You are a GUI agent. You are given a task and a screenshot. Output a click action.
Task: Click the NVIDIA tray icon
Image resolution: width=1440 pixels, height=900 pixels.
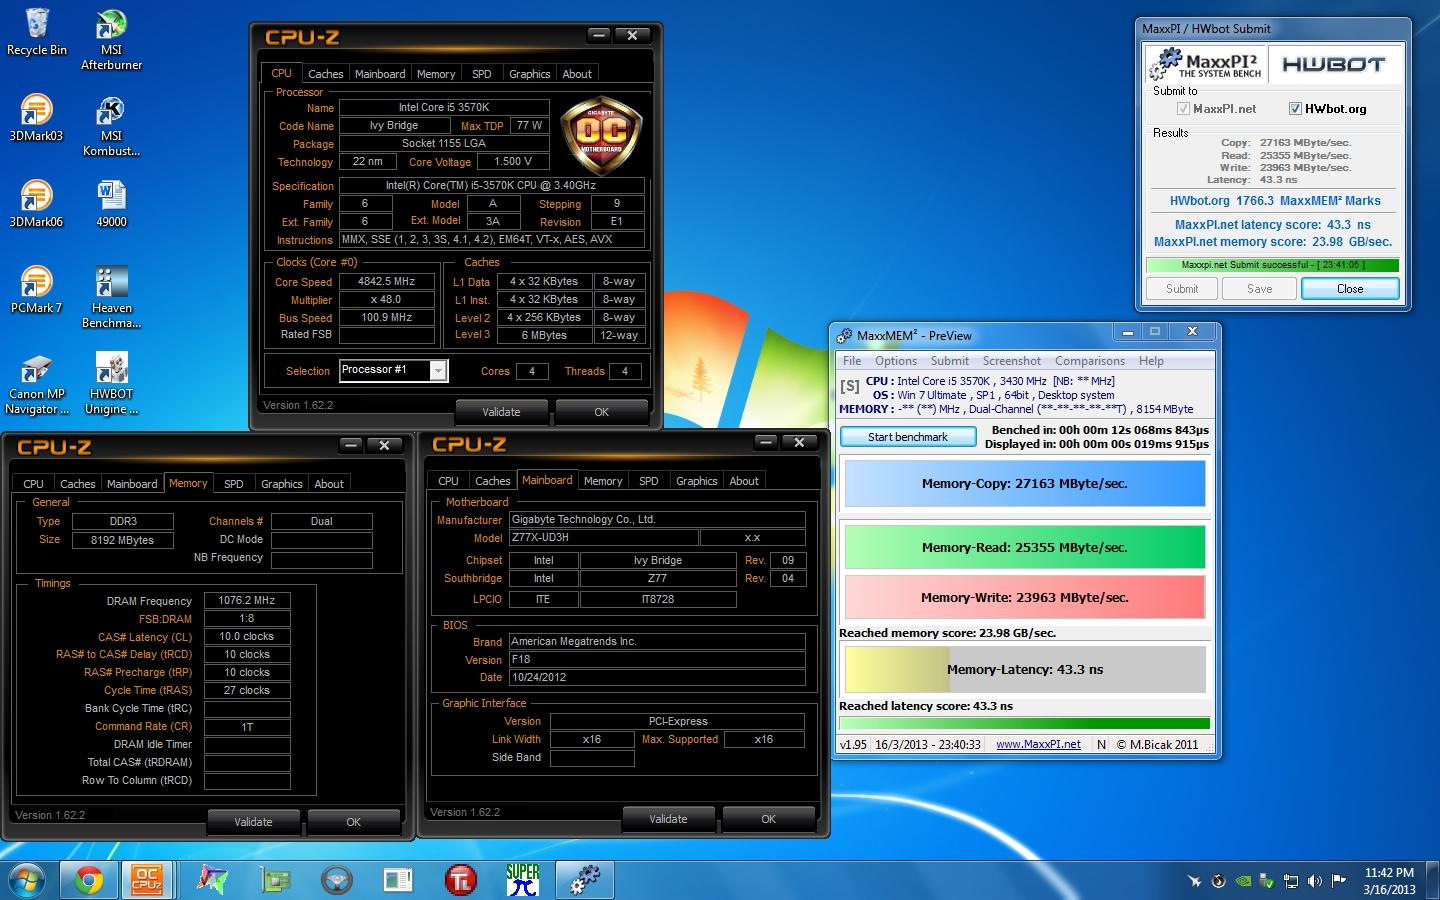pyautogui.click(x=1242, y=881)
